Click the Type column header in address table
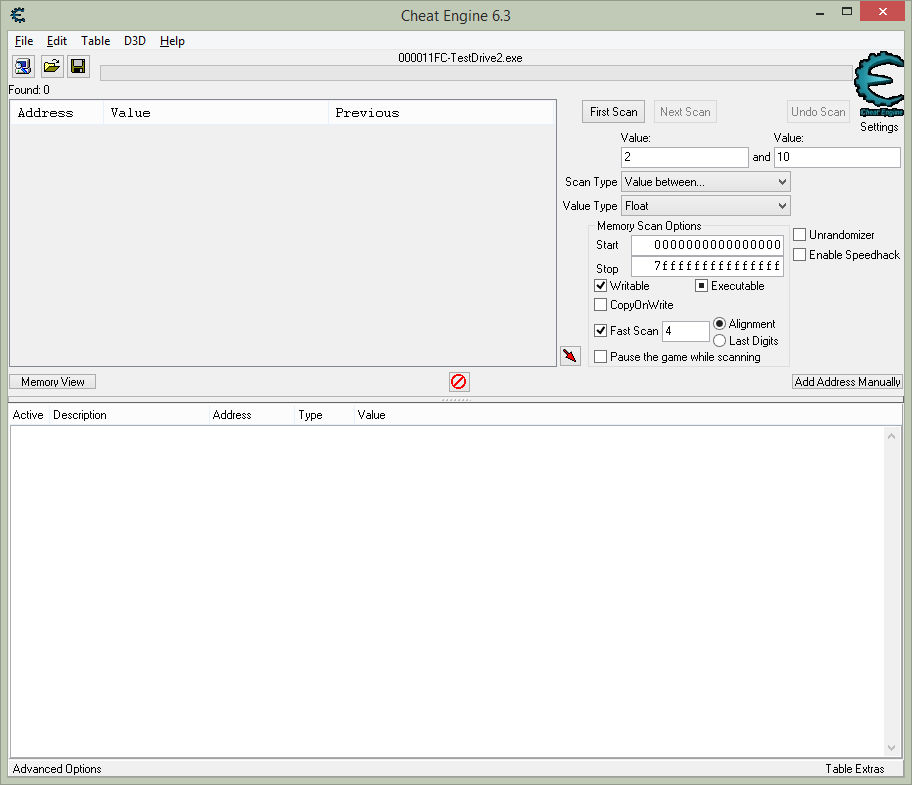The width and height of the screenshot is (912, 785). pos(324,415)
